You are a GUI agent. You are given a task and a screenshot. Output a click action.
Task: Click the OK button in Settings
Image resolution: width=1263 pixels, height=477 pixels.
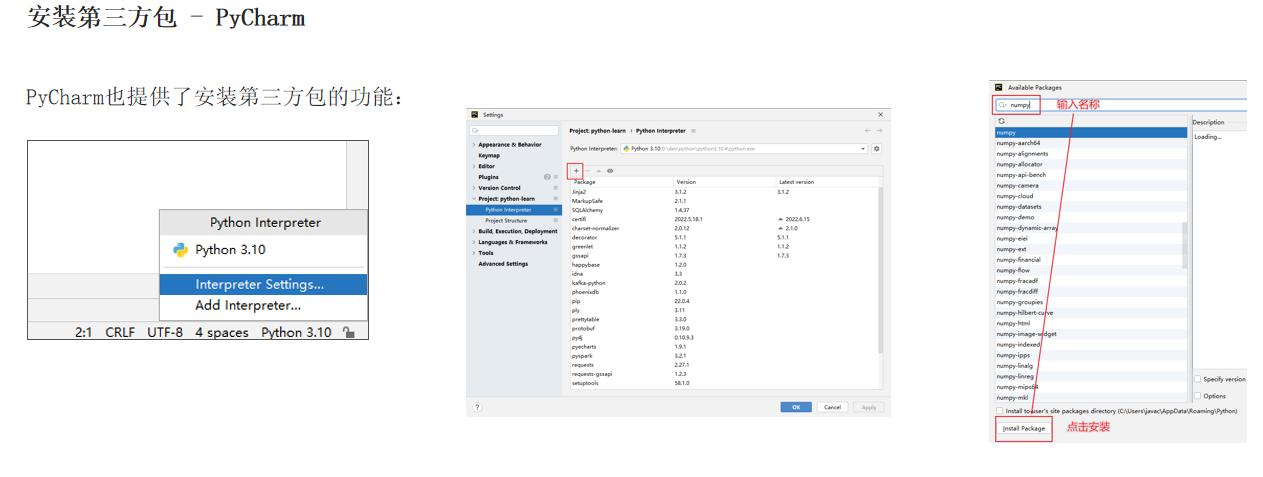796,407
